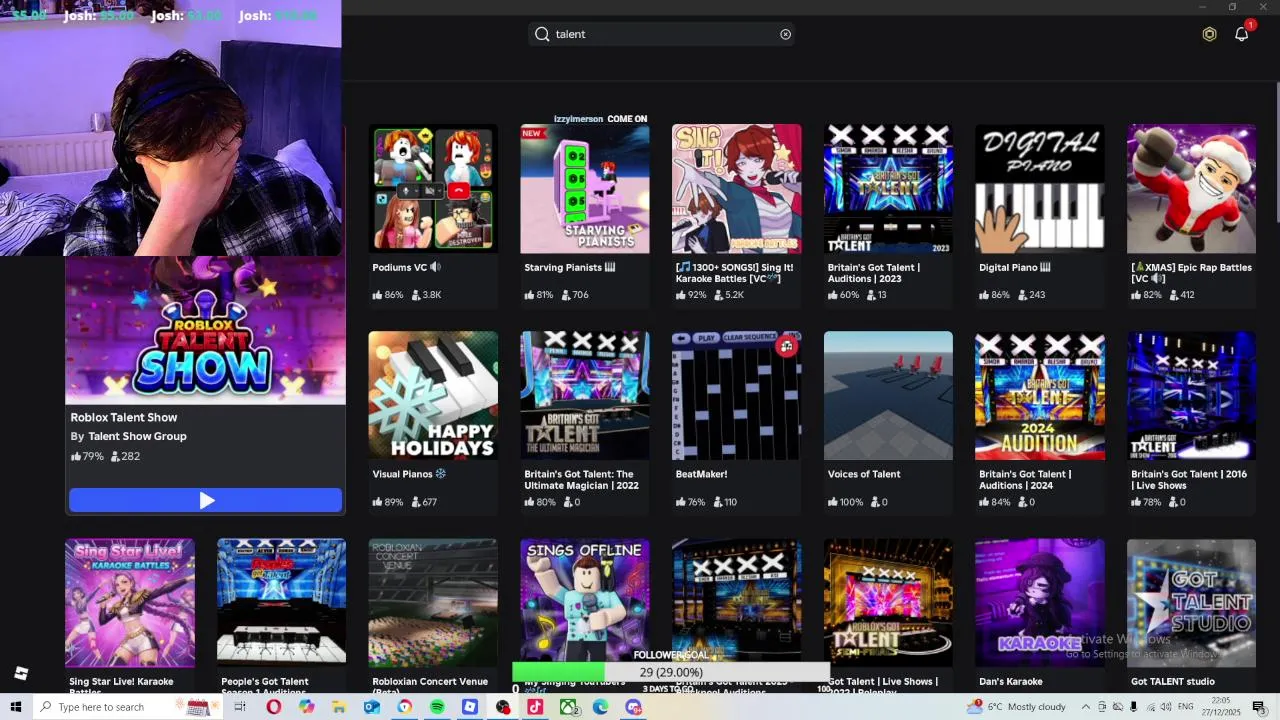Open the Sing Star Live! Karaoke thumbnail
Screen dimensions: 1280x720
(x=130, y=602)
